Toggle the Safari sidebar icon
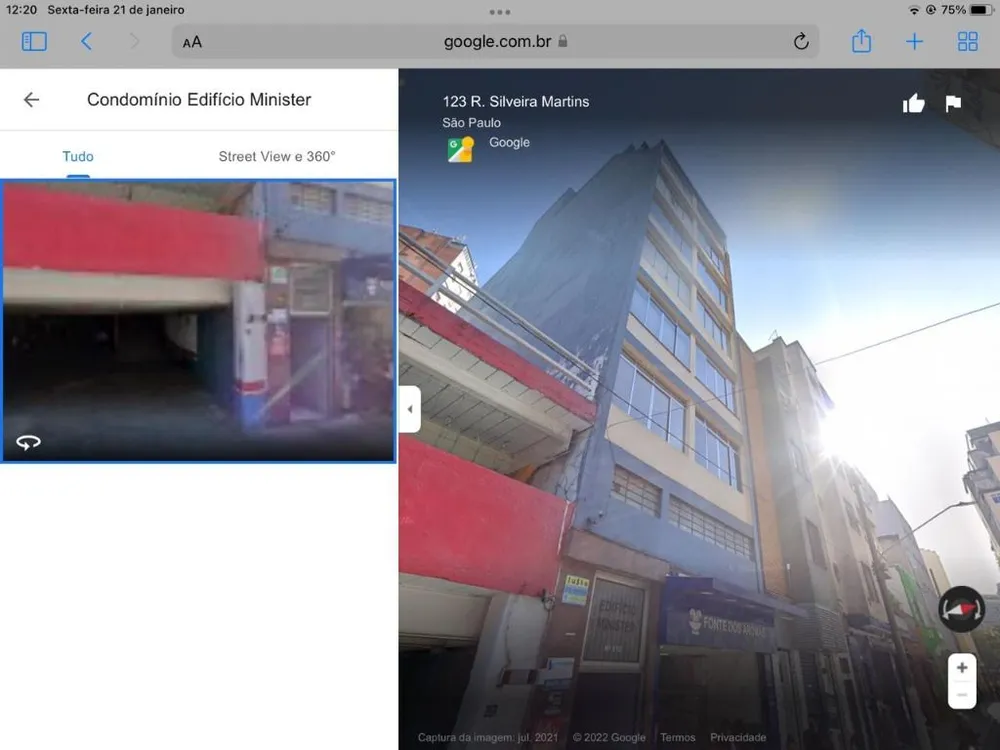This screenshot has height=750, width=1000. 34,41
